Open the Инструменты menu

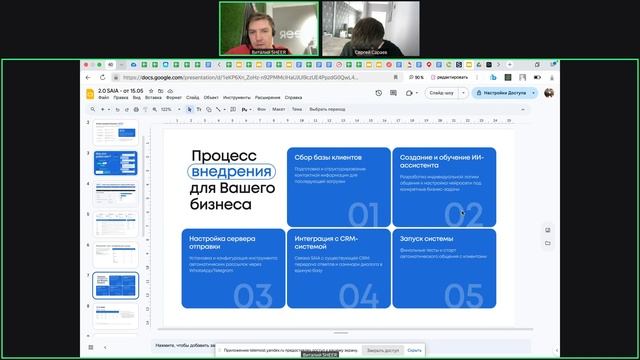(237, 98)
